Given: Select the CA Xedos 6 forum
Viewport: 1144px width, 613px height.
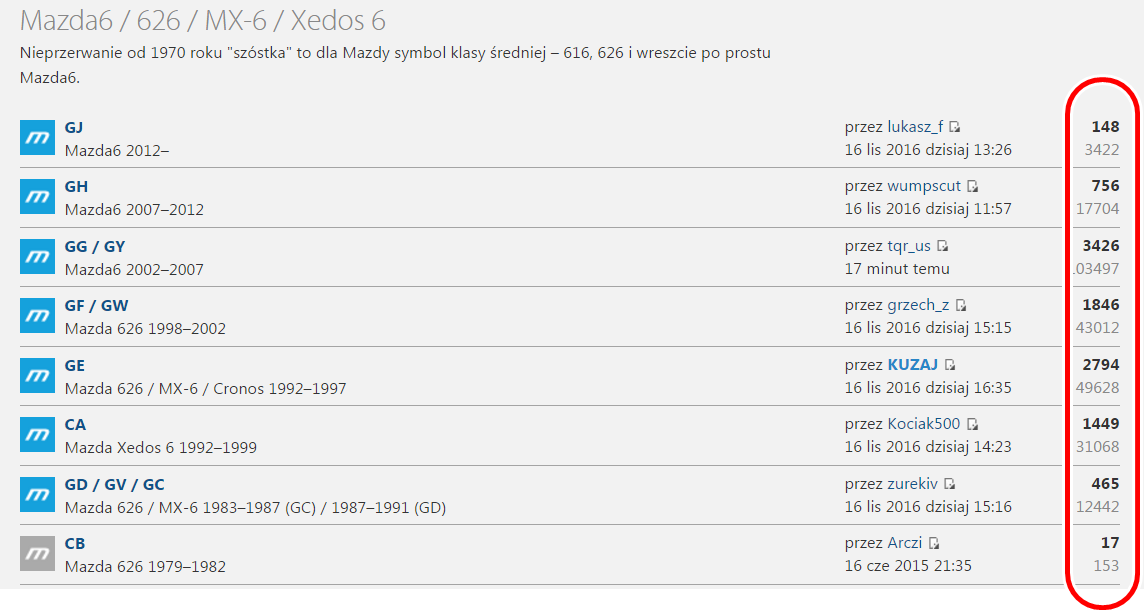Looking at the screenshot, I should pyautogui.click(x=75, y=424).
